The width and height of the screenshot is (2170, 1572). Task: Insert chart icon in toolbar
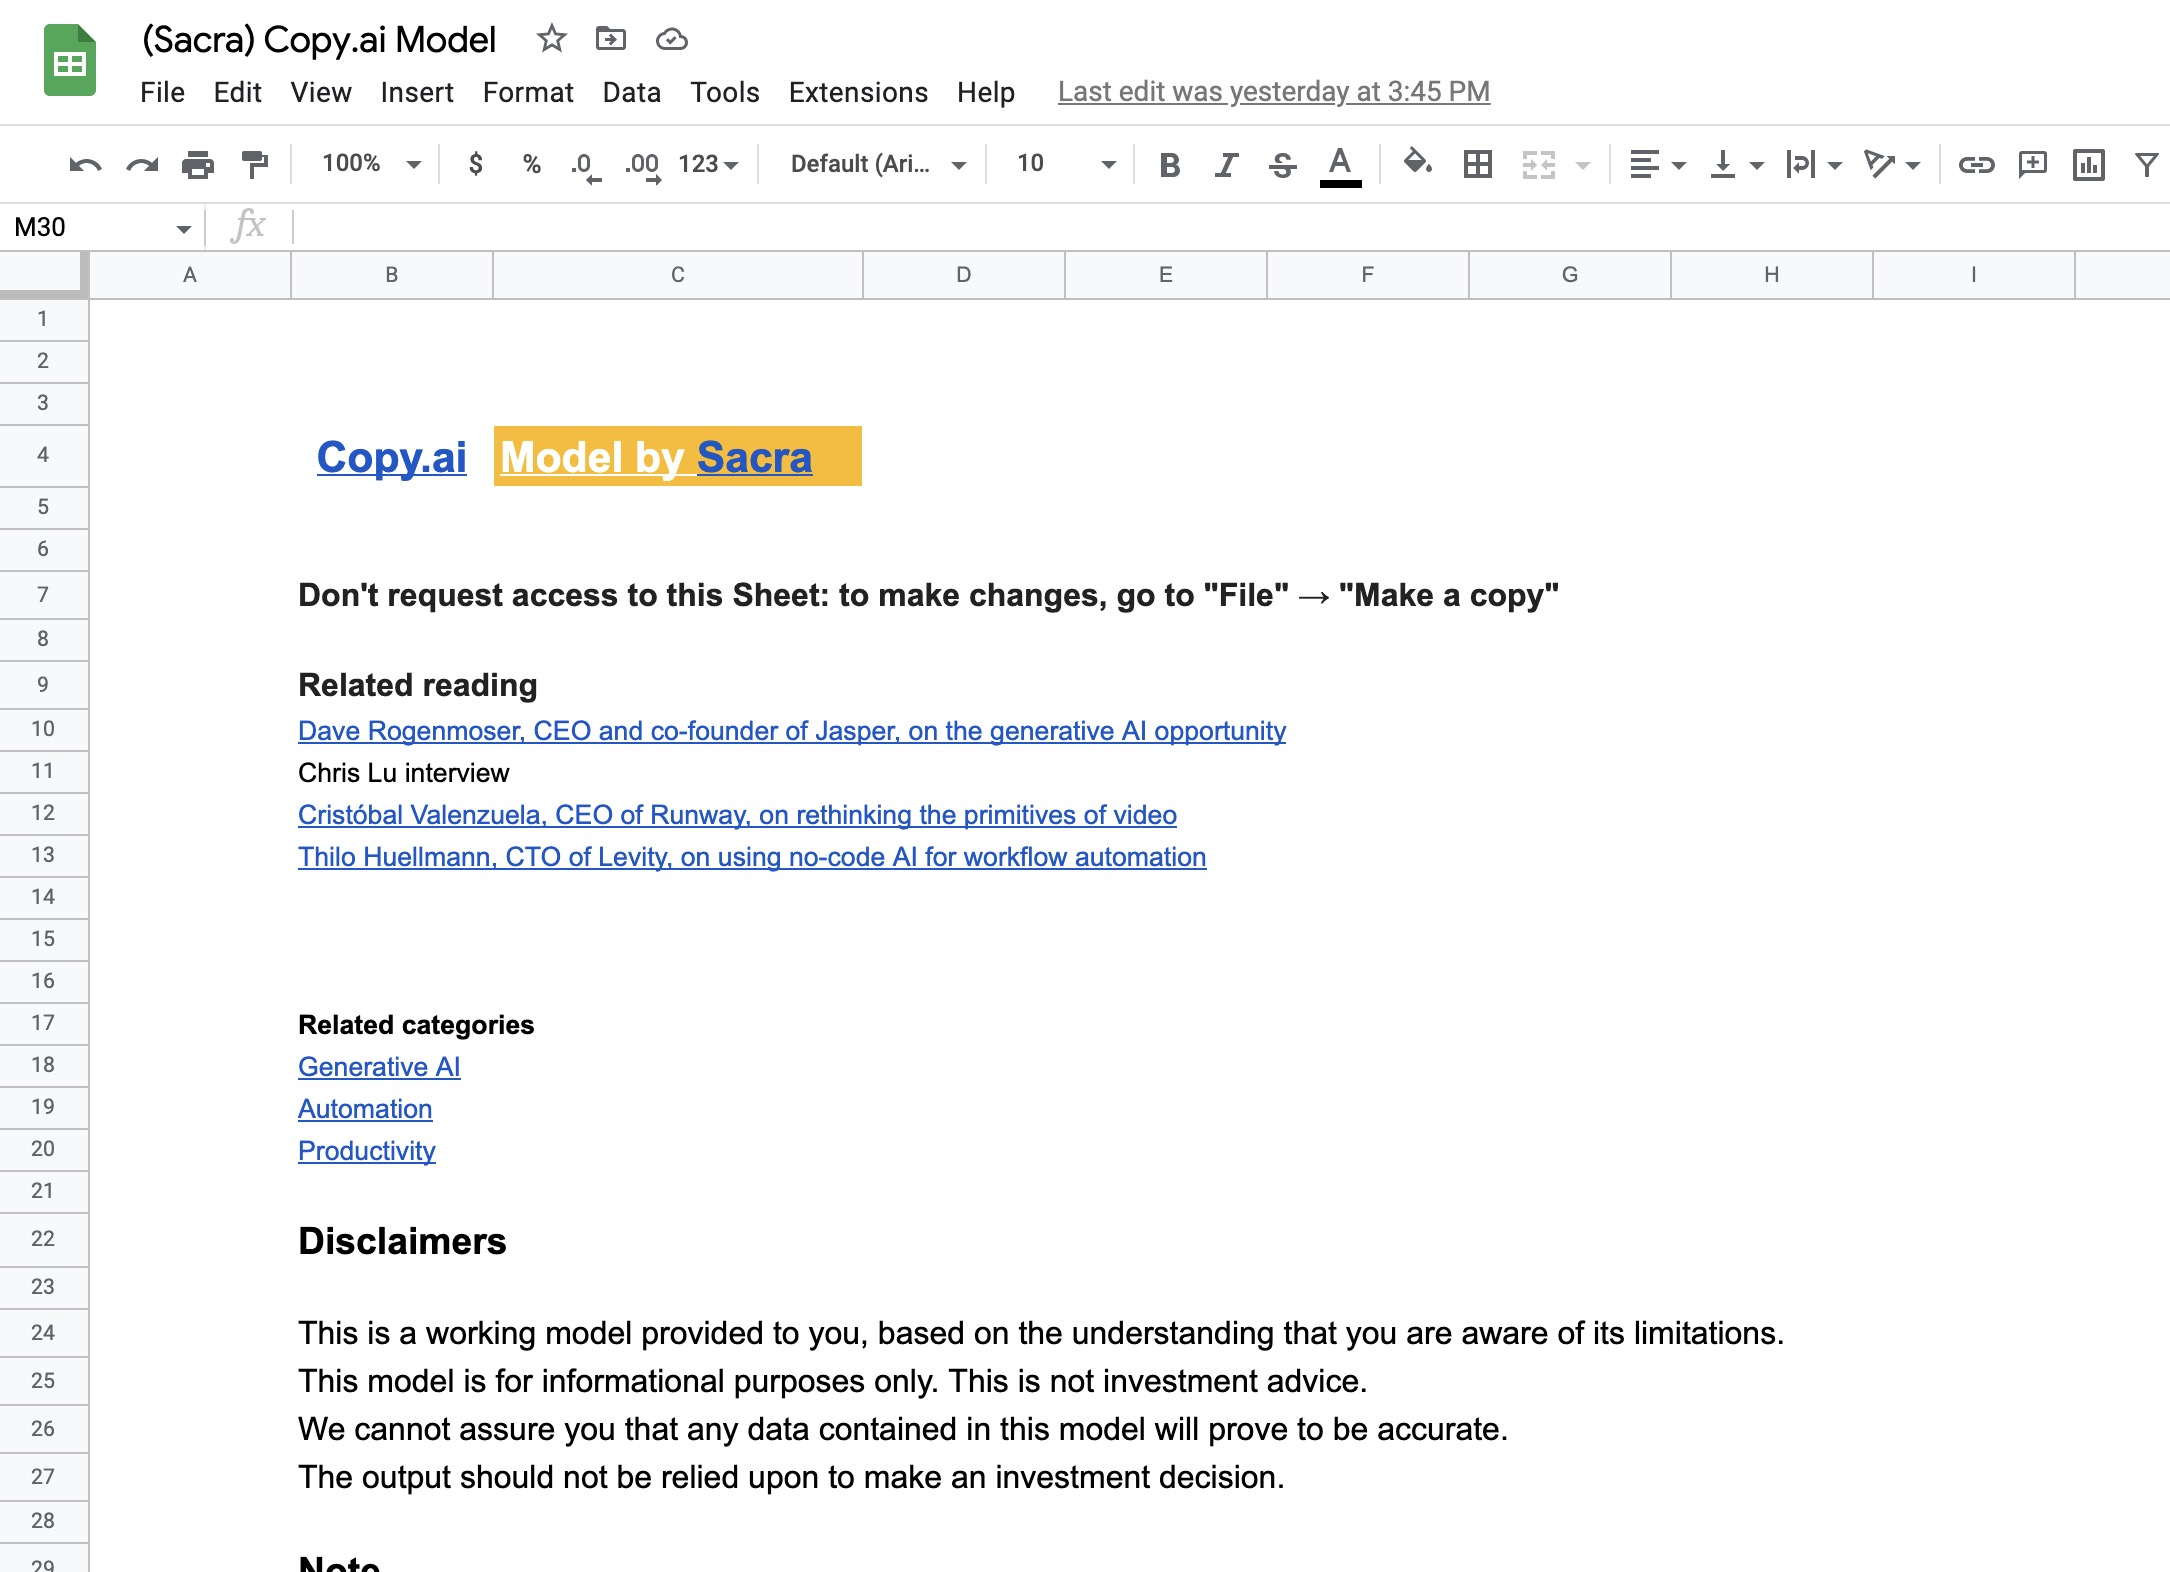2089,164
